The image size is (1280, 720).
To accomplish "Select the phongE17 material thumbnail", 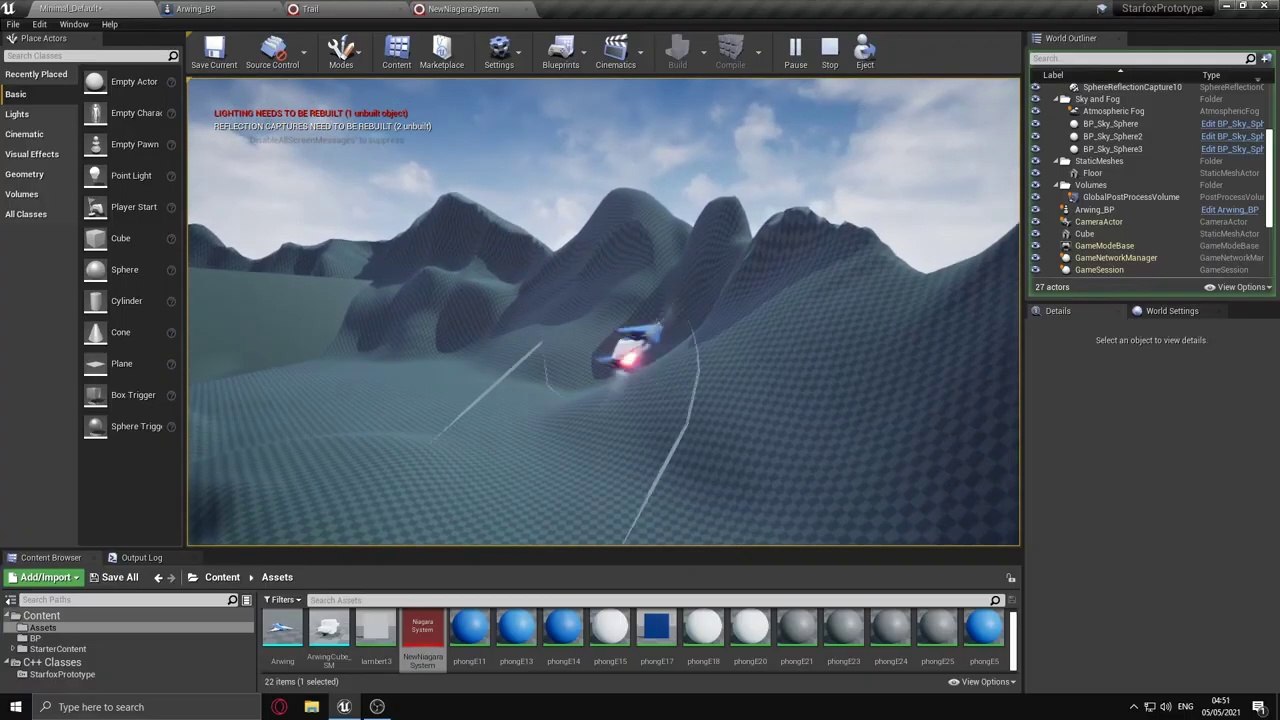I will pos(656,628).
